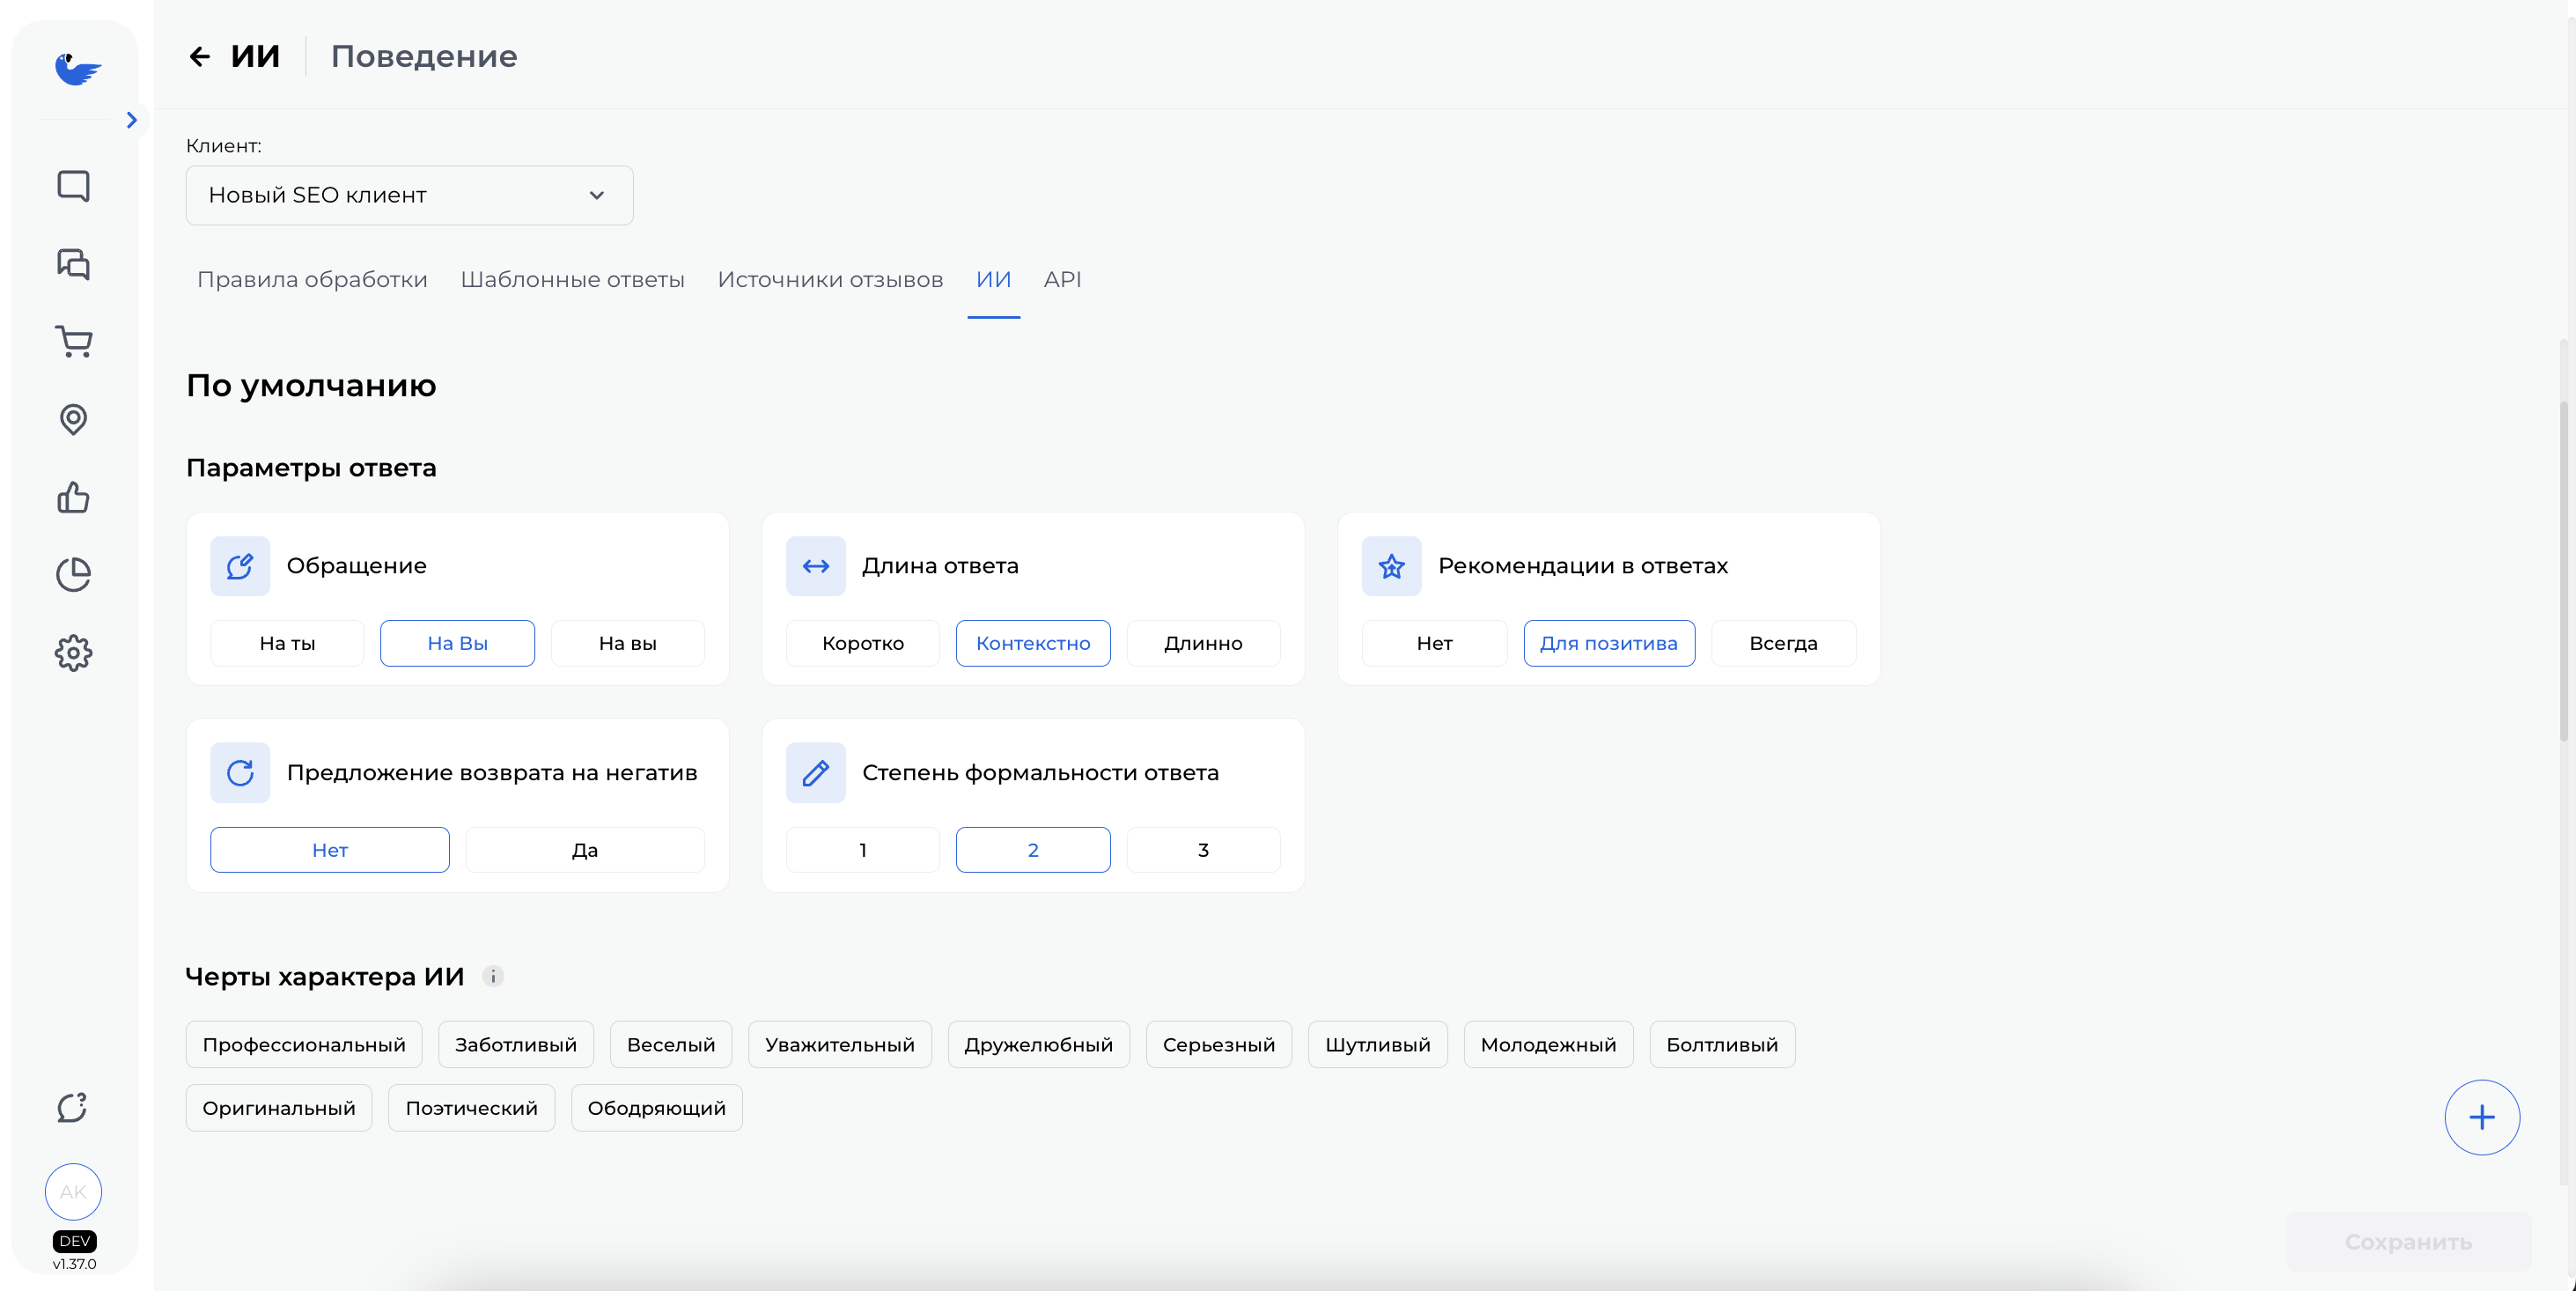Go back with the left arrow

(x=199, y=56)
